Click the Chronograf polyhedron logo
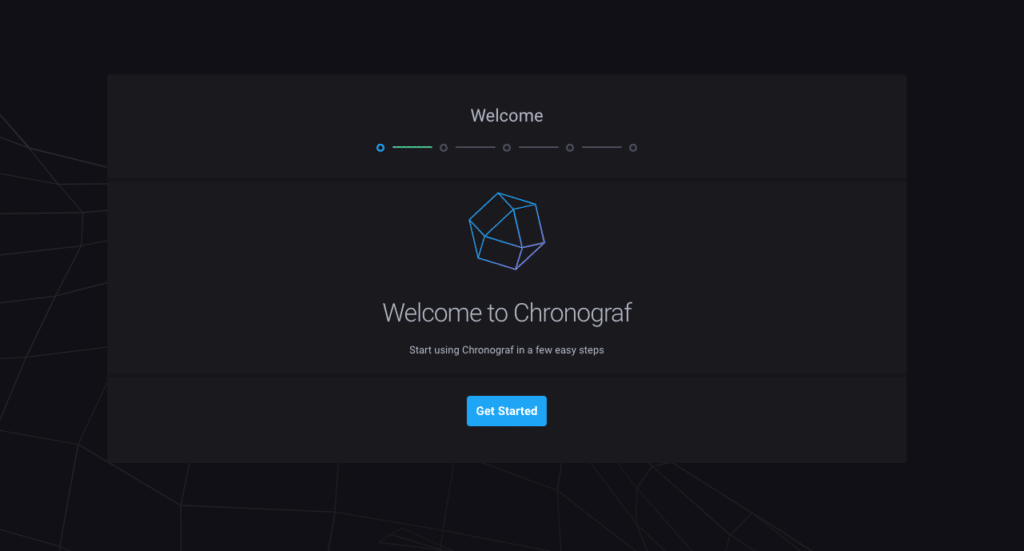1024x551 pixels. tap(506, 231)
